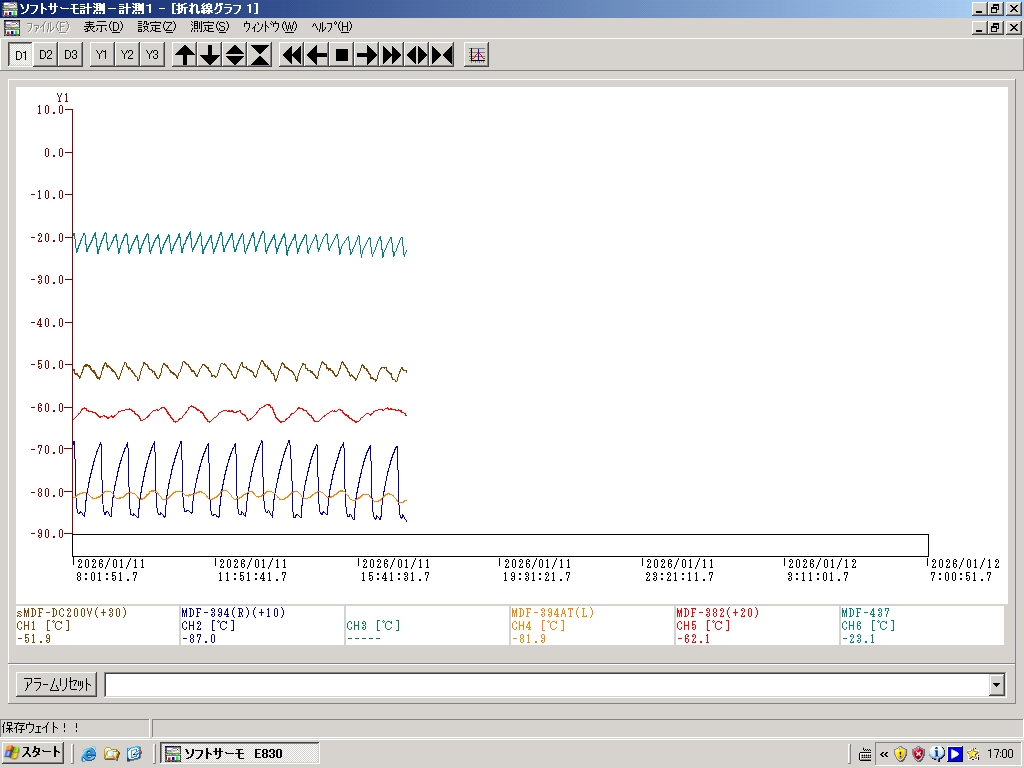Open the 表示(D) menu
Screen dimensions: 1024x768
click(x=103, y=27)
